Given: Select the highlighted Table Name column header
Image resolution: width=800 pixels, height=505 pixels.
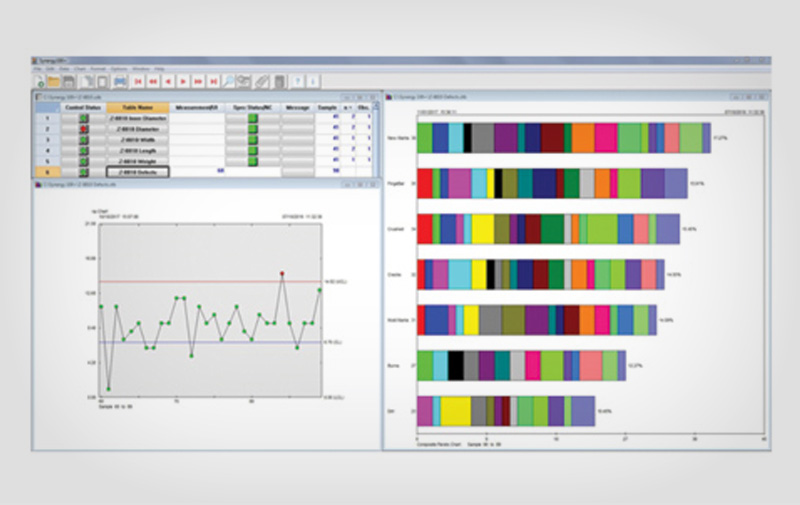Looking at the screenshot, I should click(x=138, y=108).
